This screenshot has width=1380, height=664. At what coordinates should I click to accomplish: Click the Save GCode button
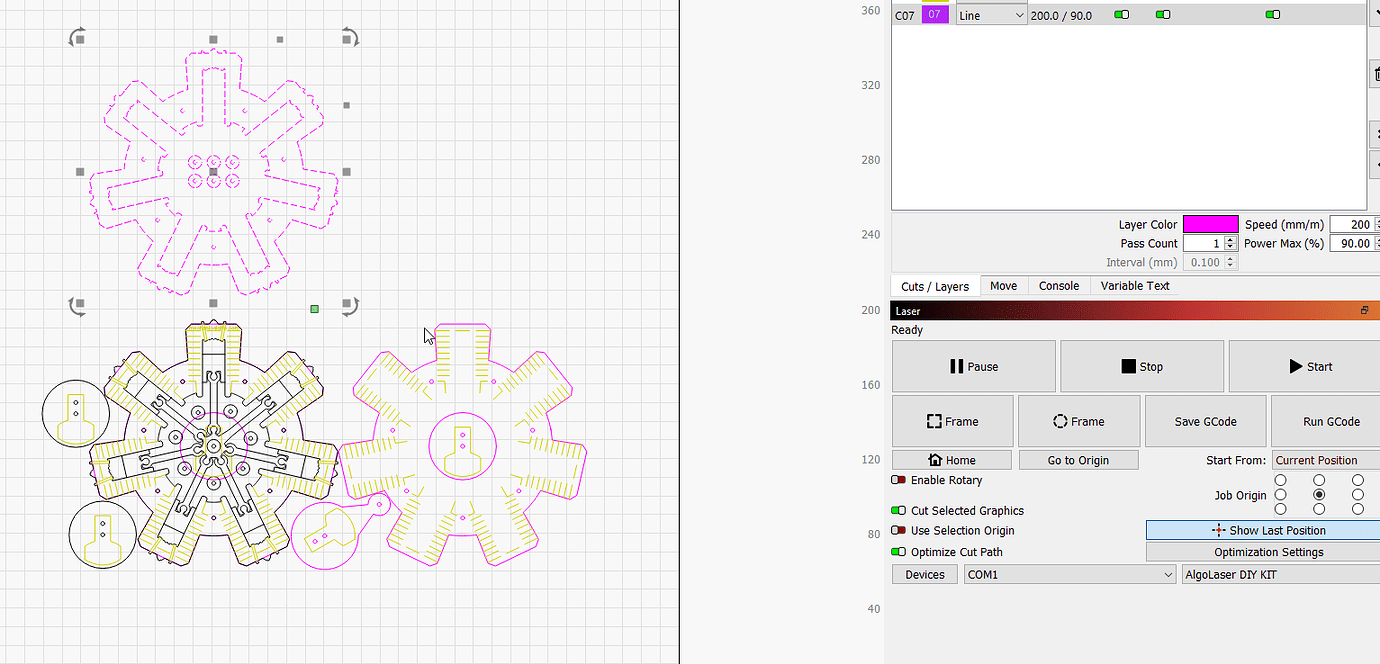pyautogui.click(x=1205, y=421)
